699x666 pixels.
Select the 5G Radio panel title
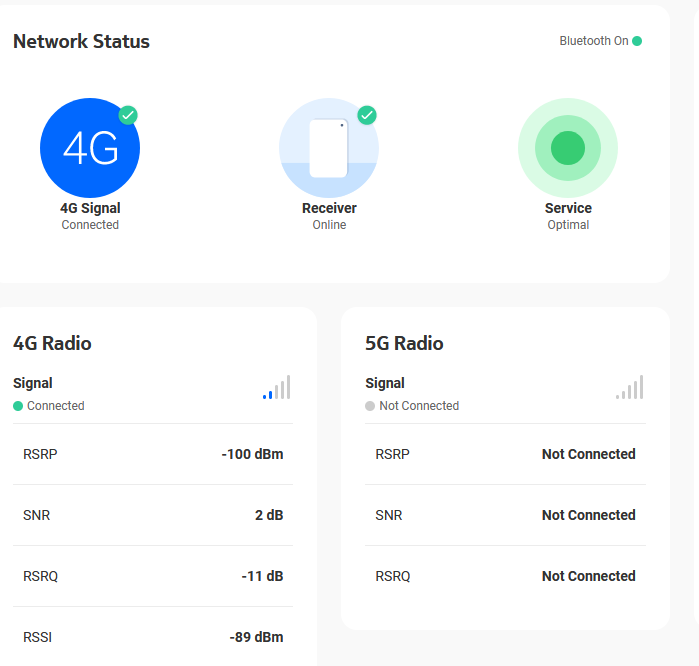(x=404, y=343)
